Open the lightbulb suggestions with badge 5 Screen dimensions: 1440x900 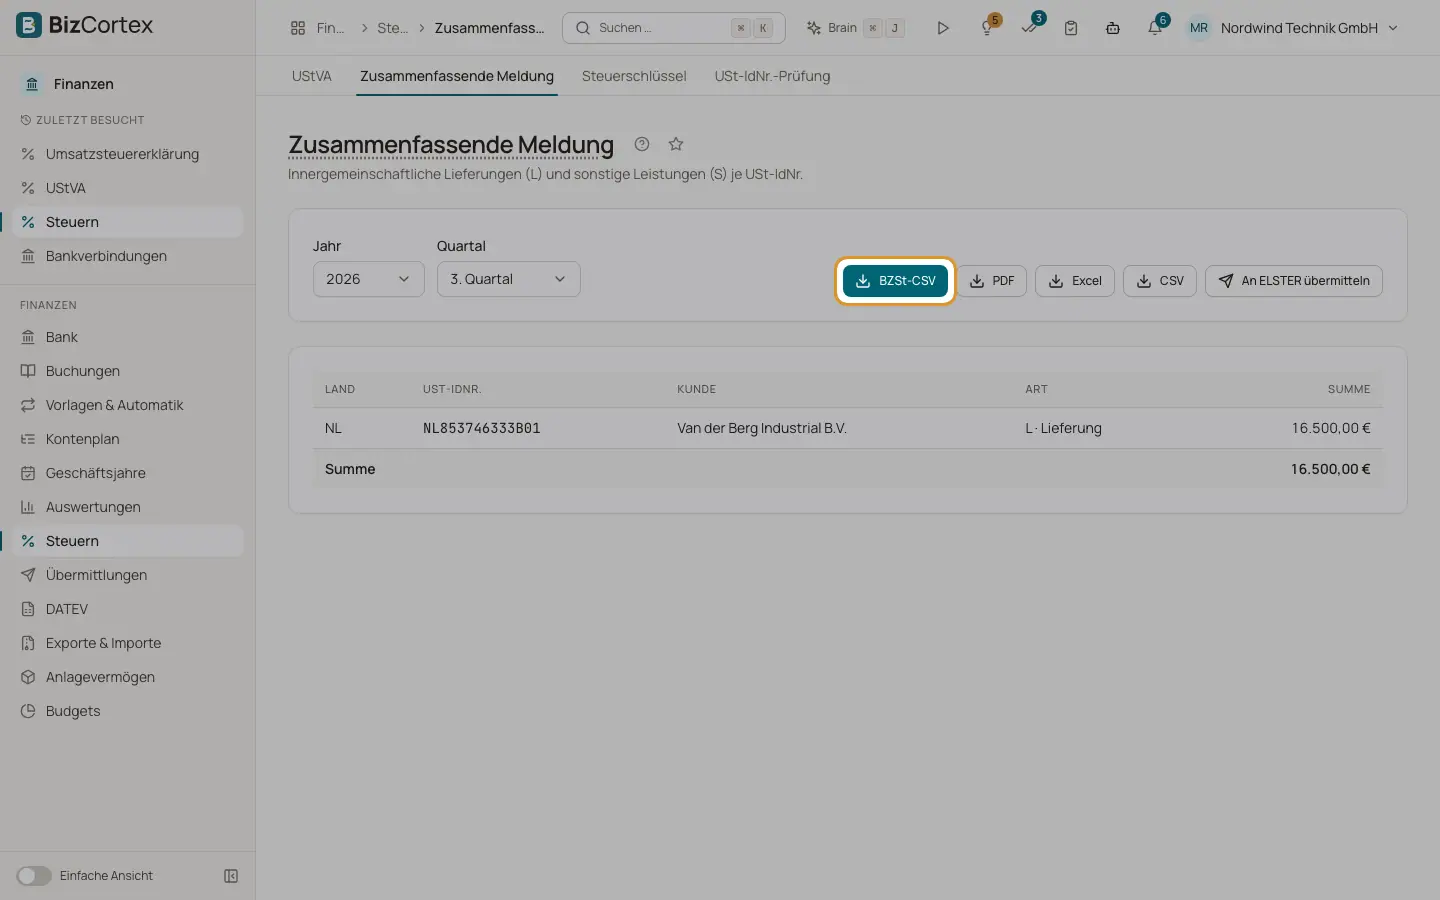pos(988,28)
